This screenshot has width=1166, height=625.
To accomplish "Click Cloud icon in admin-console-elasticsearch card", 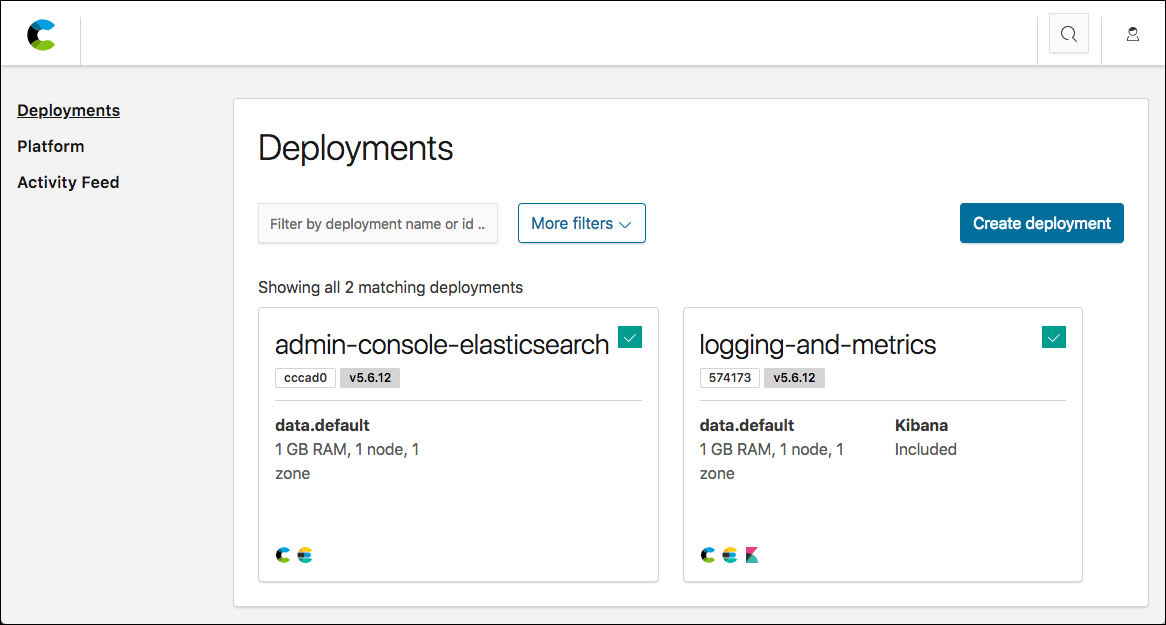I will 283,555.
